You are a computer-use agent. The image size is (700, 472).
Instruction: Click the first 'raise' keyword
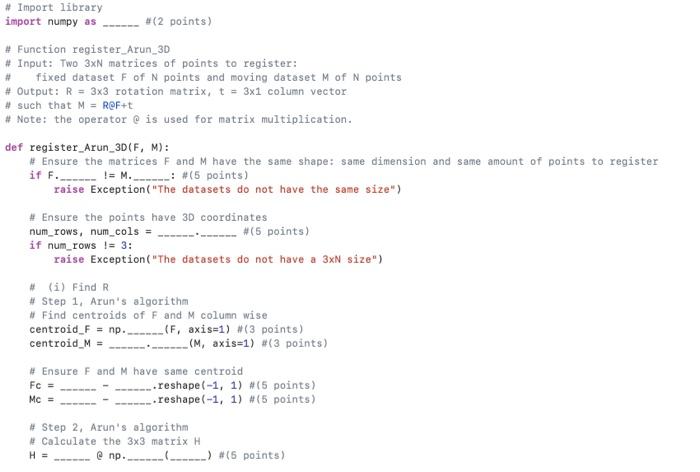point(69,189)
